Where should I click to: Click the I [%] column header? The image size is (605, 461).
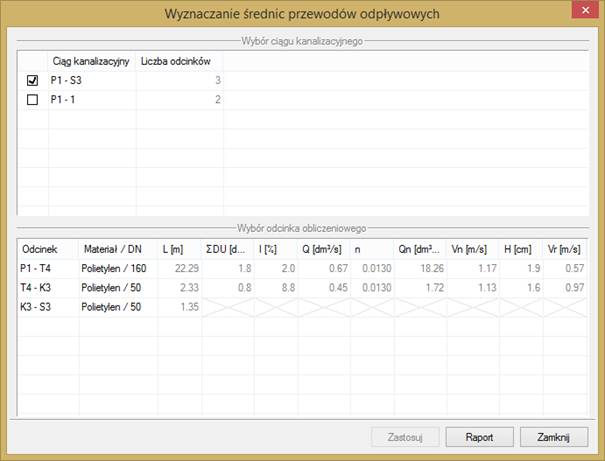276,249
